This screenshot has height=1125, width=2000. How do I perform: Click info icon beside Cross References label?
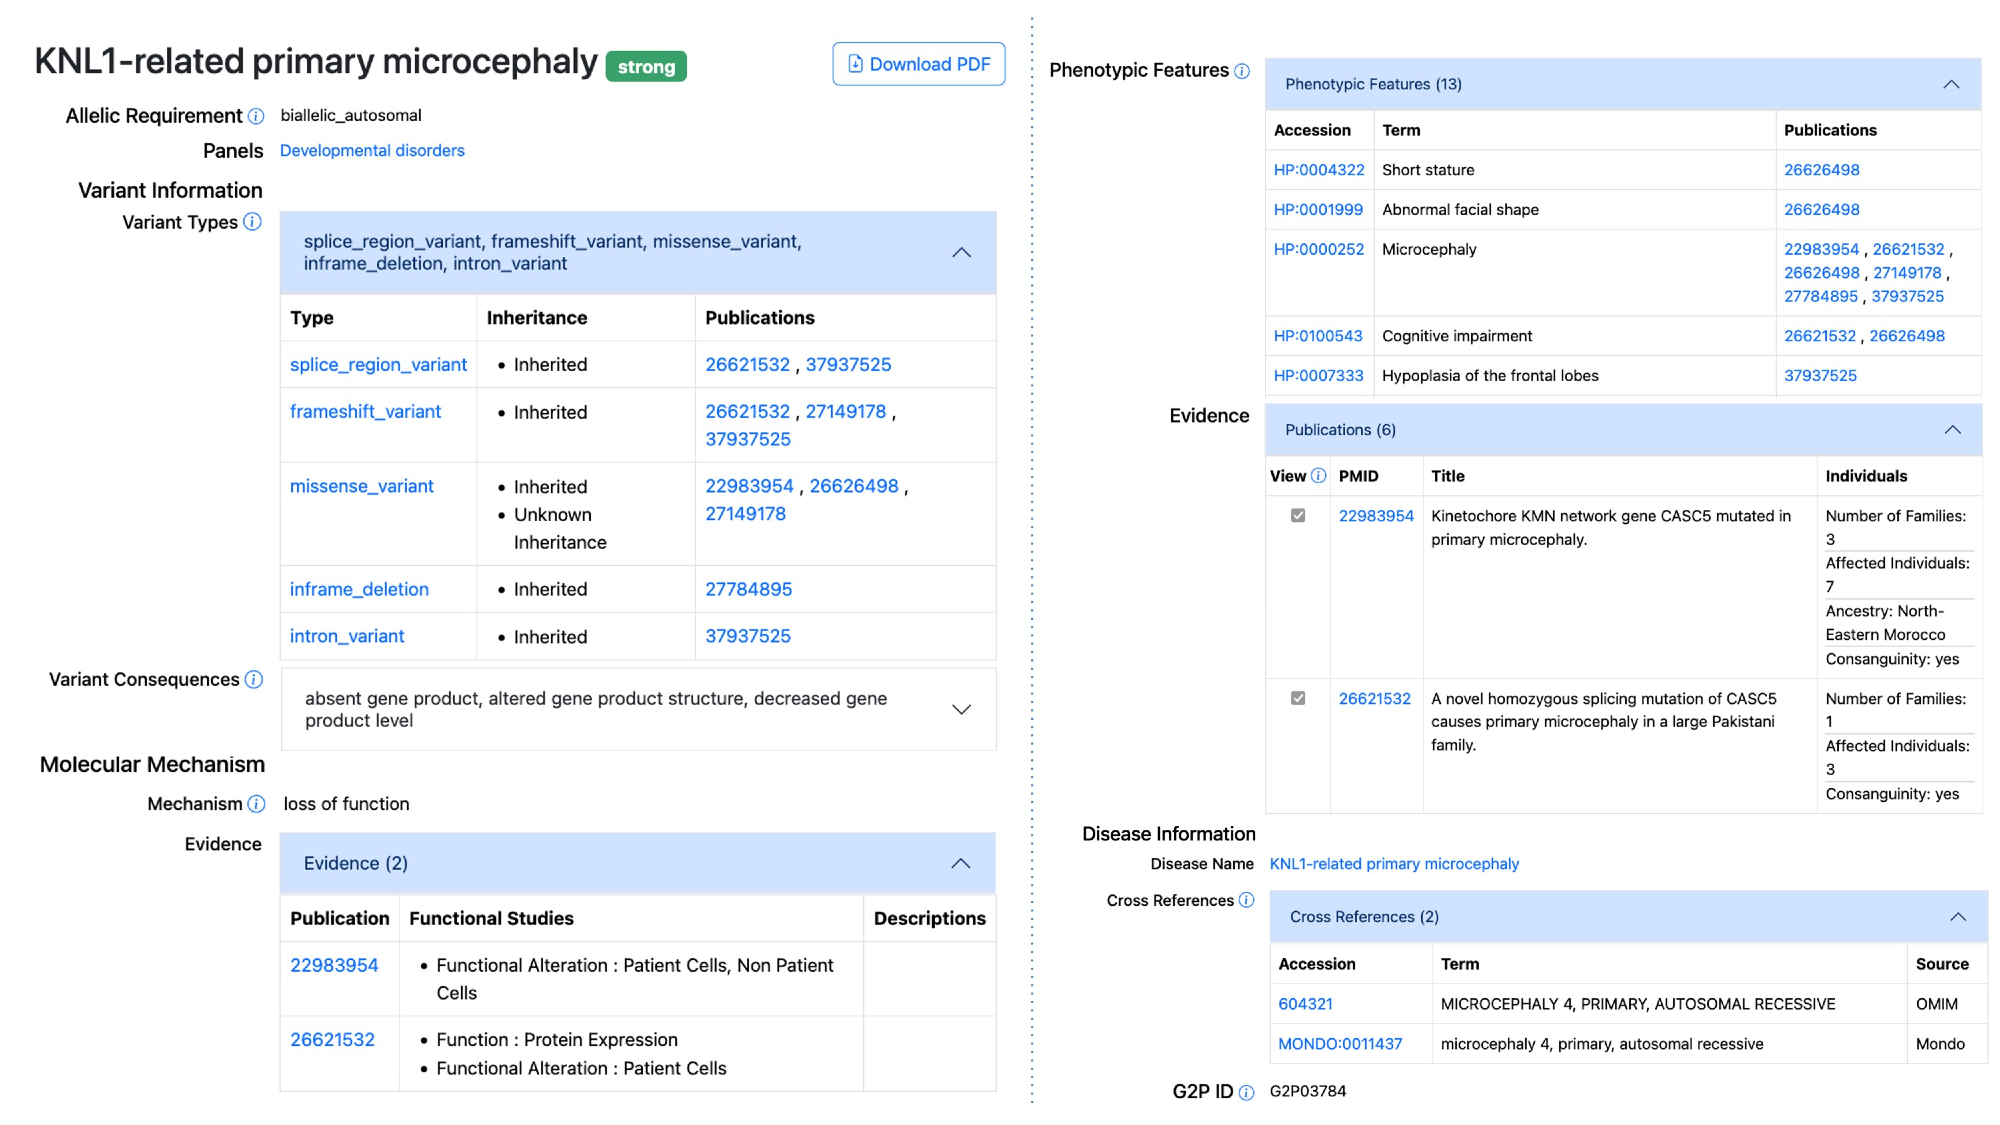1246,900
